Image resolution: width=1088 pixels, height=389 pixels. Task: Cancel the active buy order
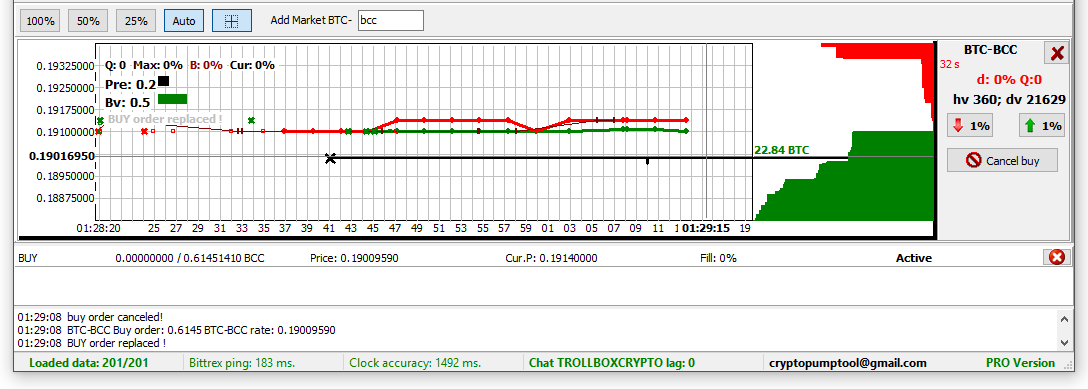tap(1003, 160)
